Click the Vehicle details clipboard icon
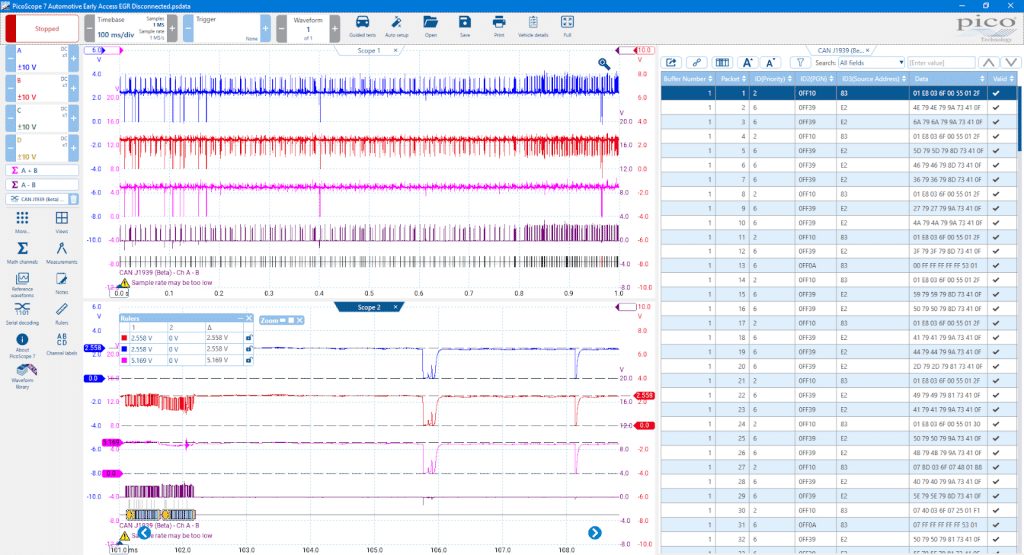Screen dimensions: 1024x555 point(533,23)
